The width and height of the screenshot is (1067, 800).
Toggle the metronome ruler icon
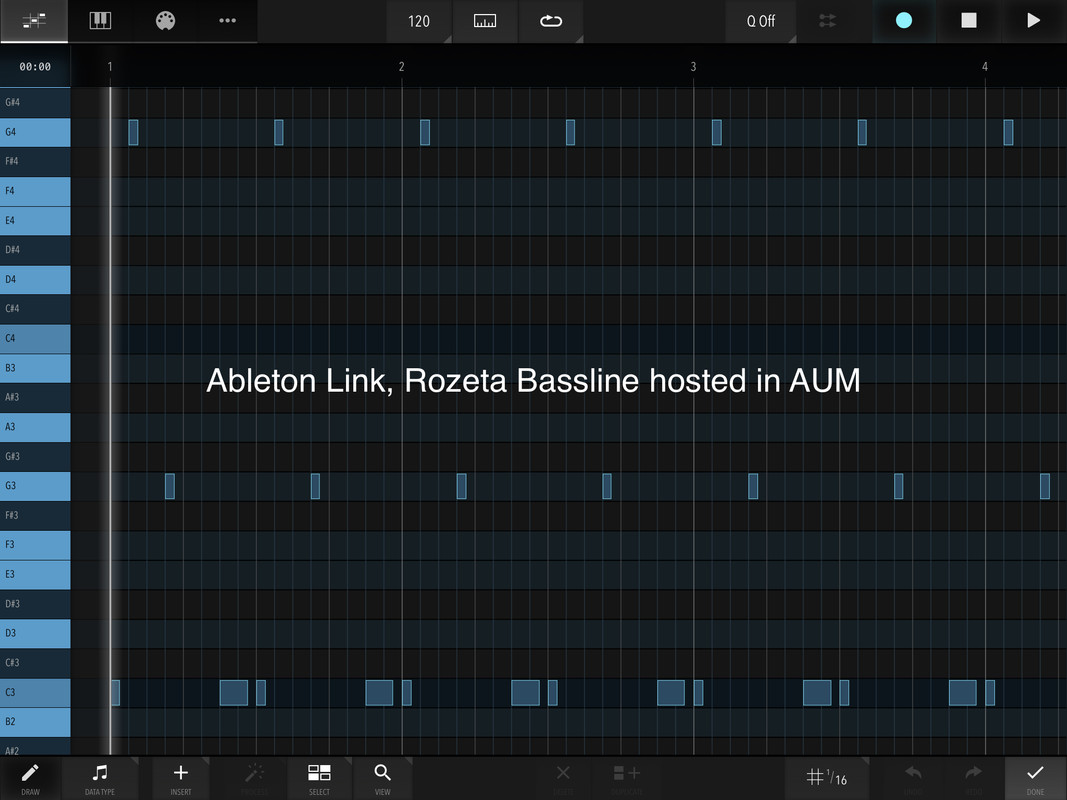485,21
